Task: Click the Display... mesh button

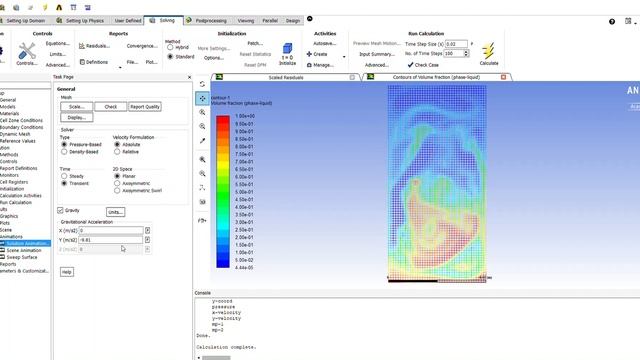Action: coord(77,118)
